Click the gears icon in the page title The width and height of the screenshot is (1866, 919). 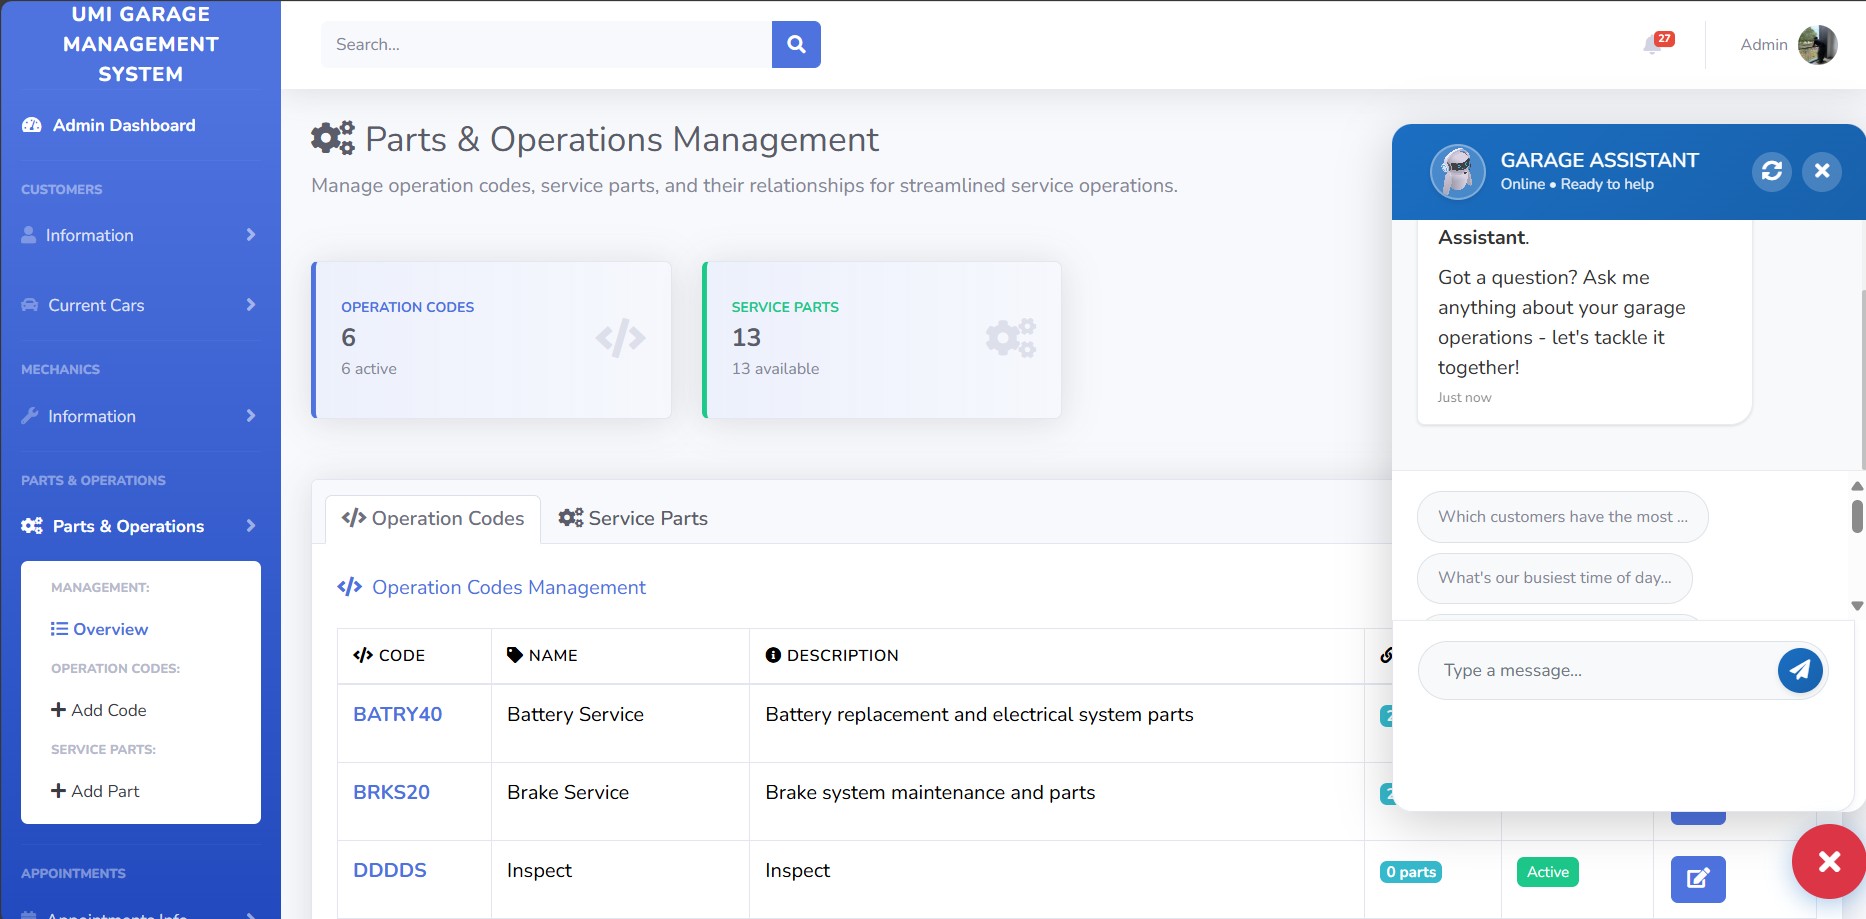point(333,138)
